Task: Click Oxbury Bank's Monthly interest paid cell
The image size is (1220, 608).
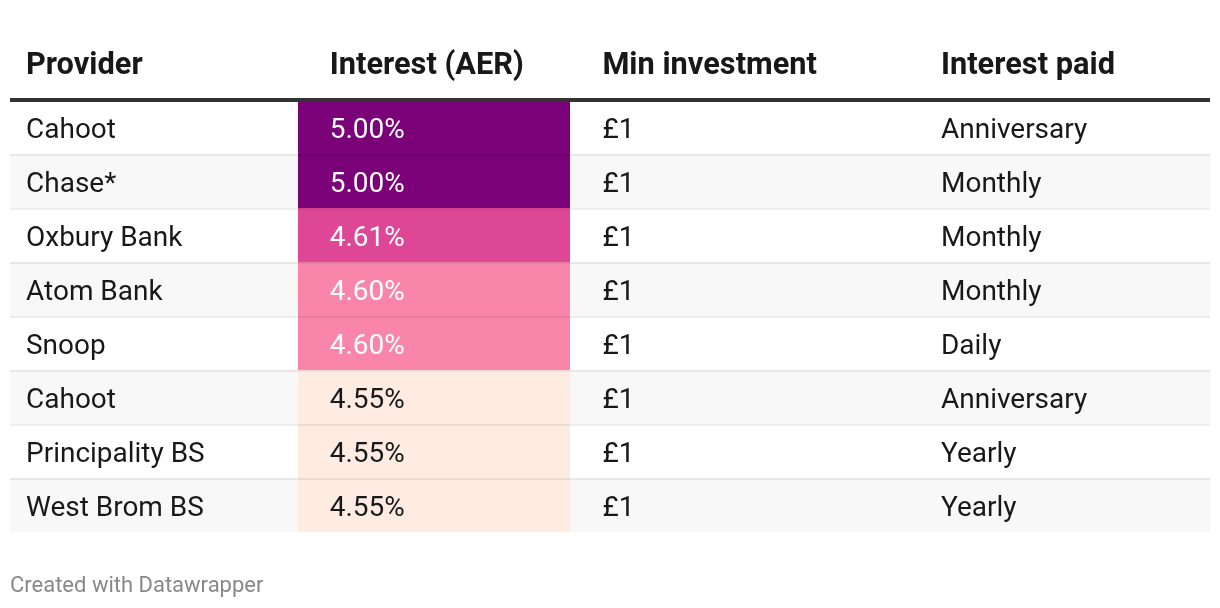Action: (990, 237)
